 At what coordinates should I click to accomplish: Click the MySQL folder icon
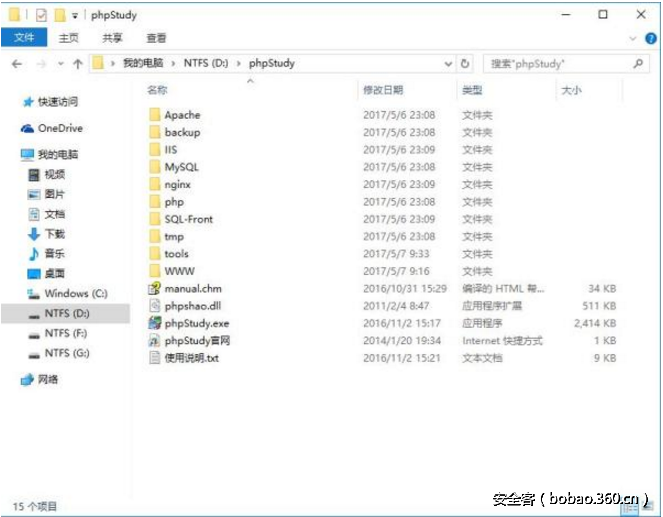[x=155, y=167]
